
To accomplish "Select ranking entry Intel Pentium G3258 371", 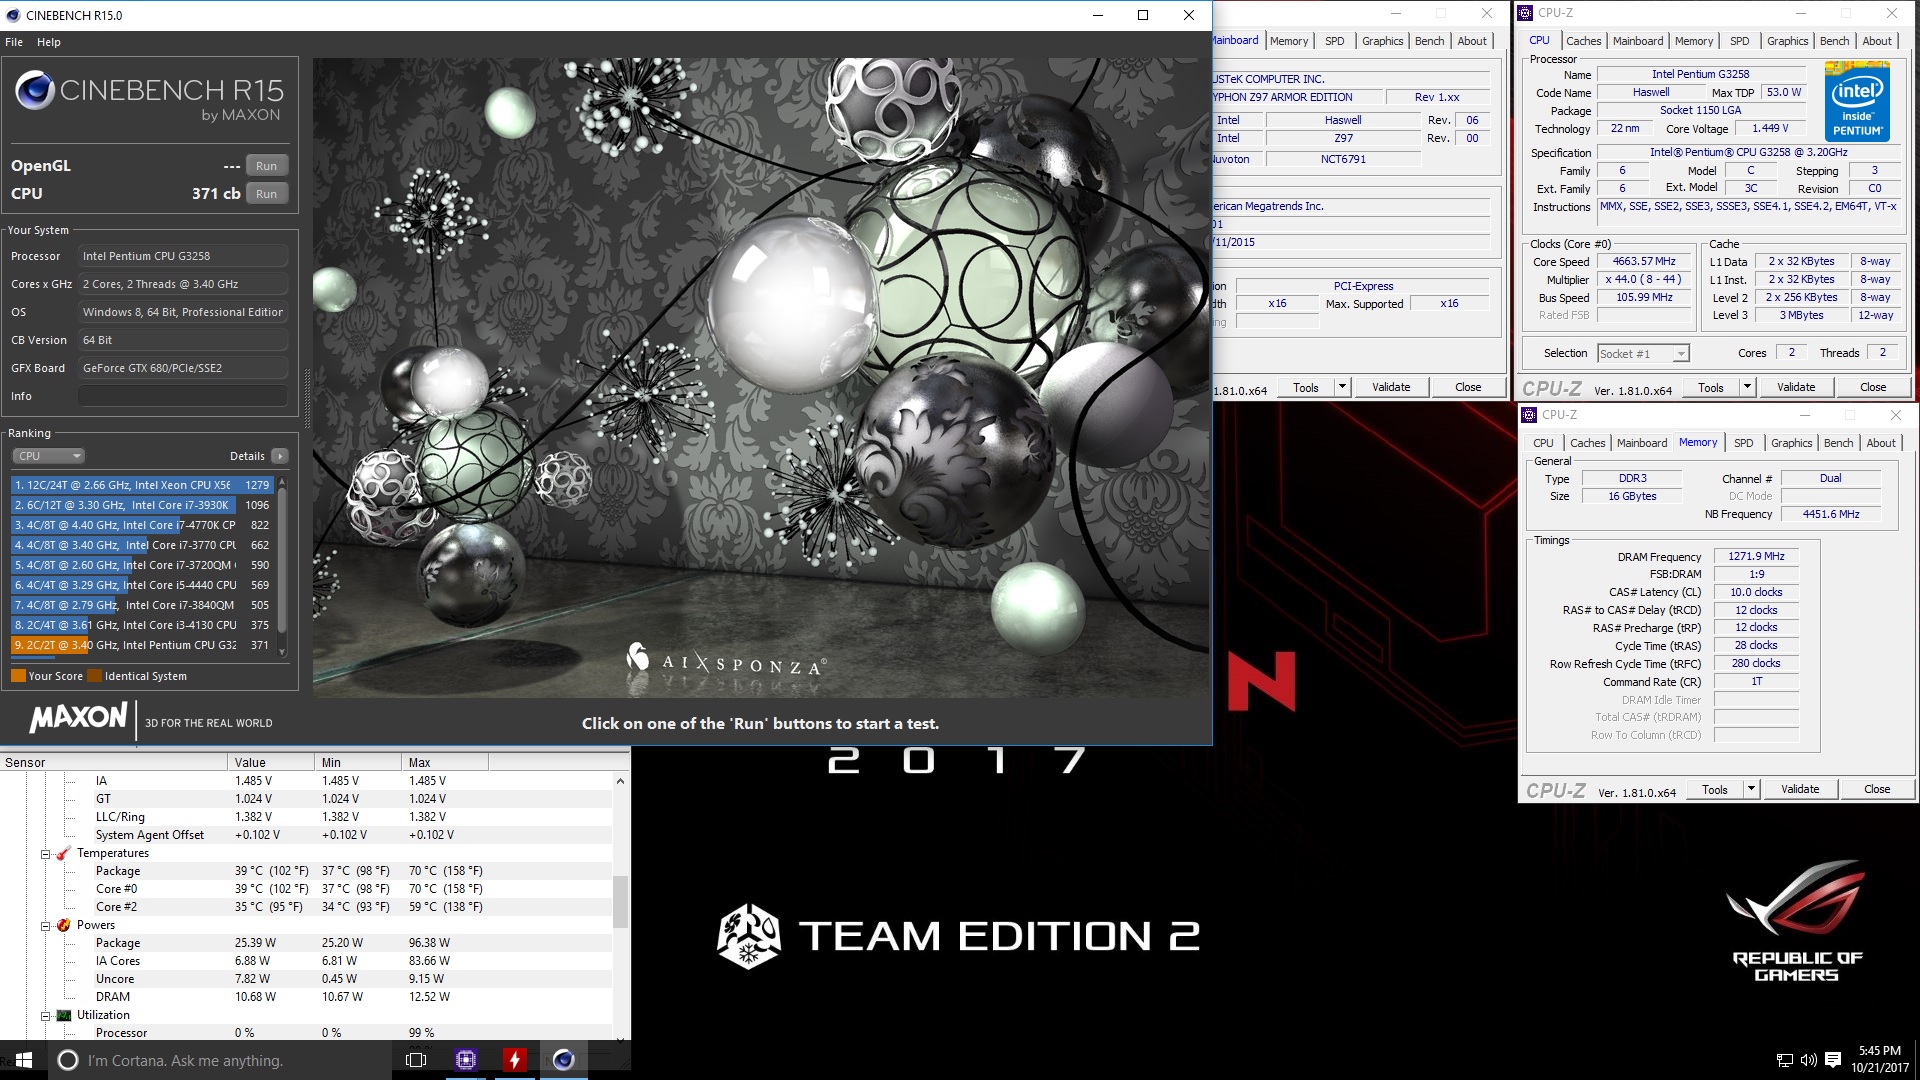I will pyautogui.click(x=143, y=645).
